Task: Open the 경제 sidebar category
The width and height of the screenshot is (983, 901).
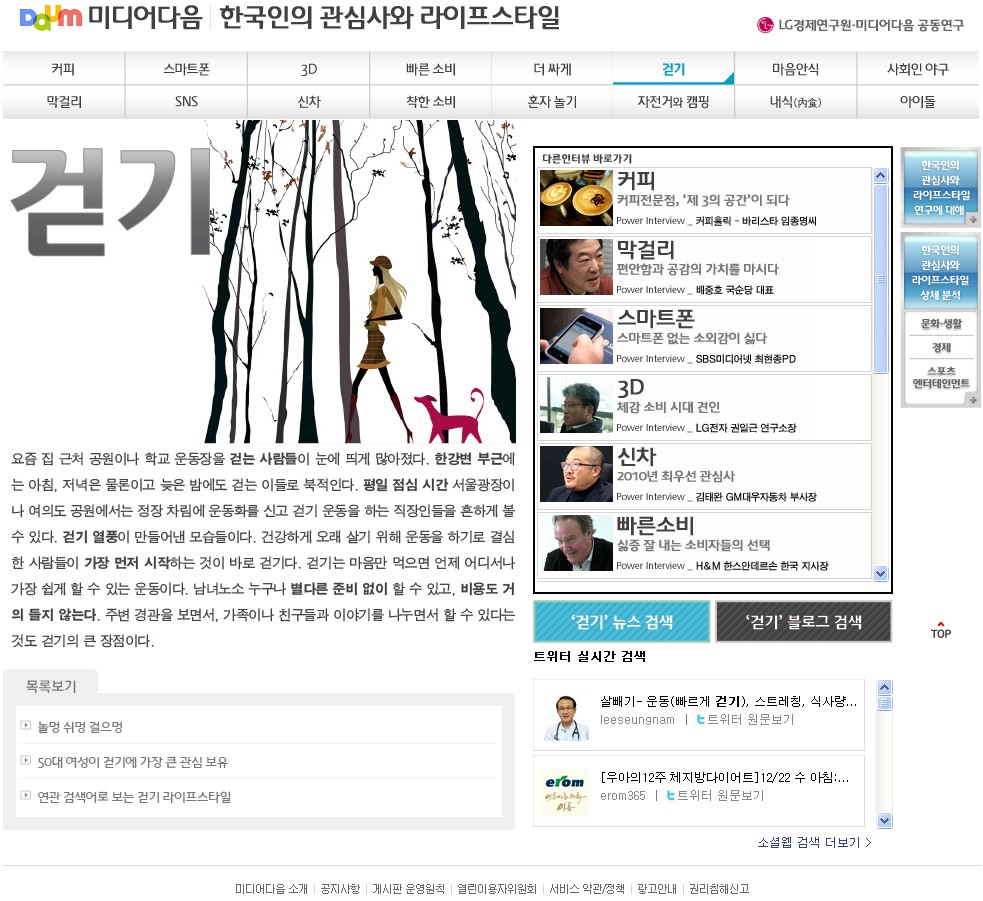Action: click(941, 347)
